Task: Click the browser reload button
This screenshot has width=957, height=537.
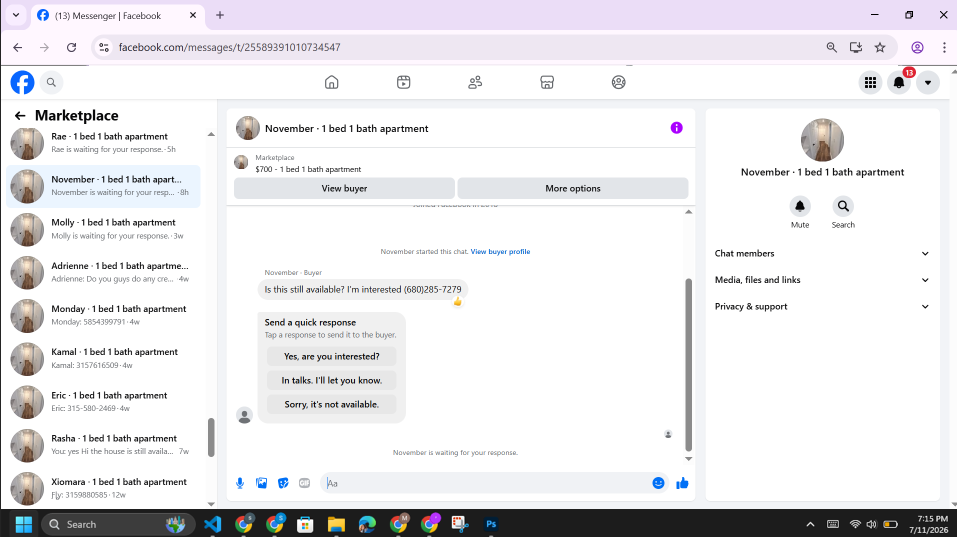Action: 71,47
